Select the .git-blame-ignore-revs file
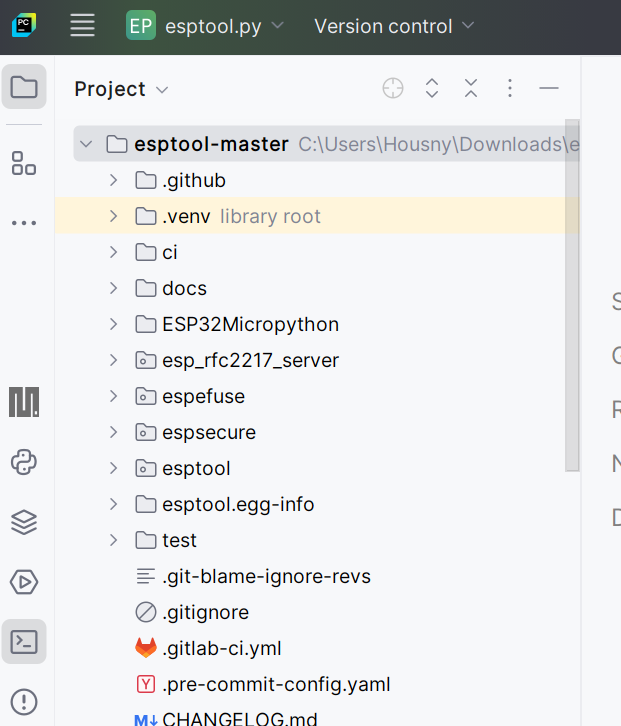 (266, 577)
